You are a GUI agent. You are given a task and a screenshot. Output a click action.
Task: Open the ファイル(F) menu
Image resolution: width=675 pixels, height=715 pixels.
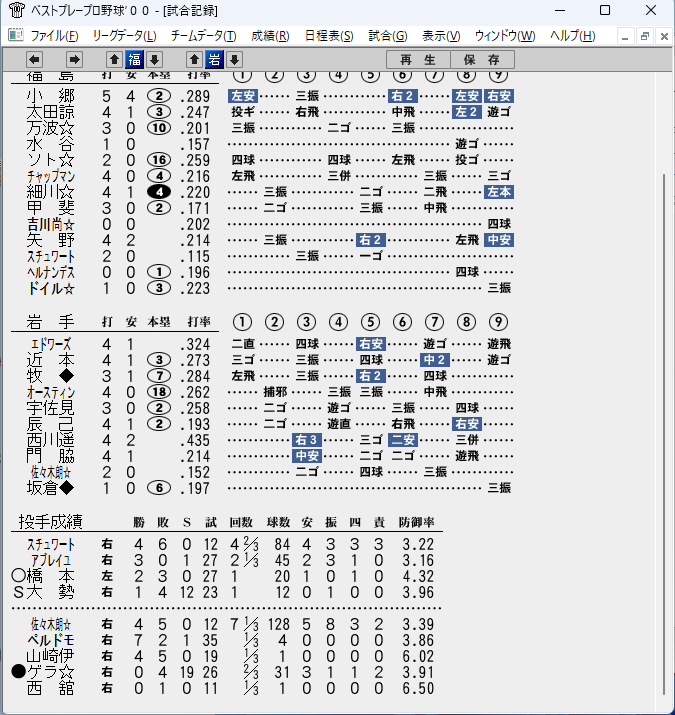point(54,36)
